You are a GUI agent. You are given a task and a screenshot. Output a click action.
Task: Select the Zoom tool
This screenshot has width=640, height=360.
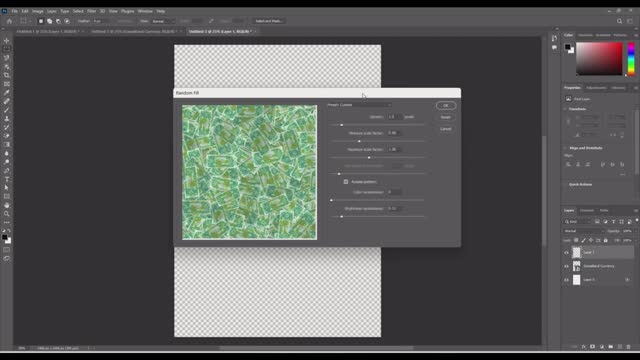7,213
